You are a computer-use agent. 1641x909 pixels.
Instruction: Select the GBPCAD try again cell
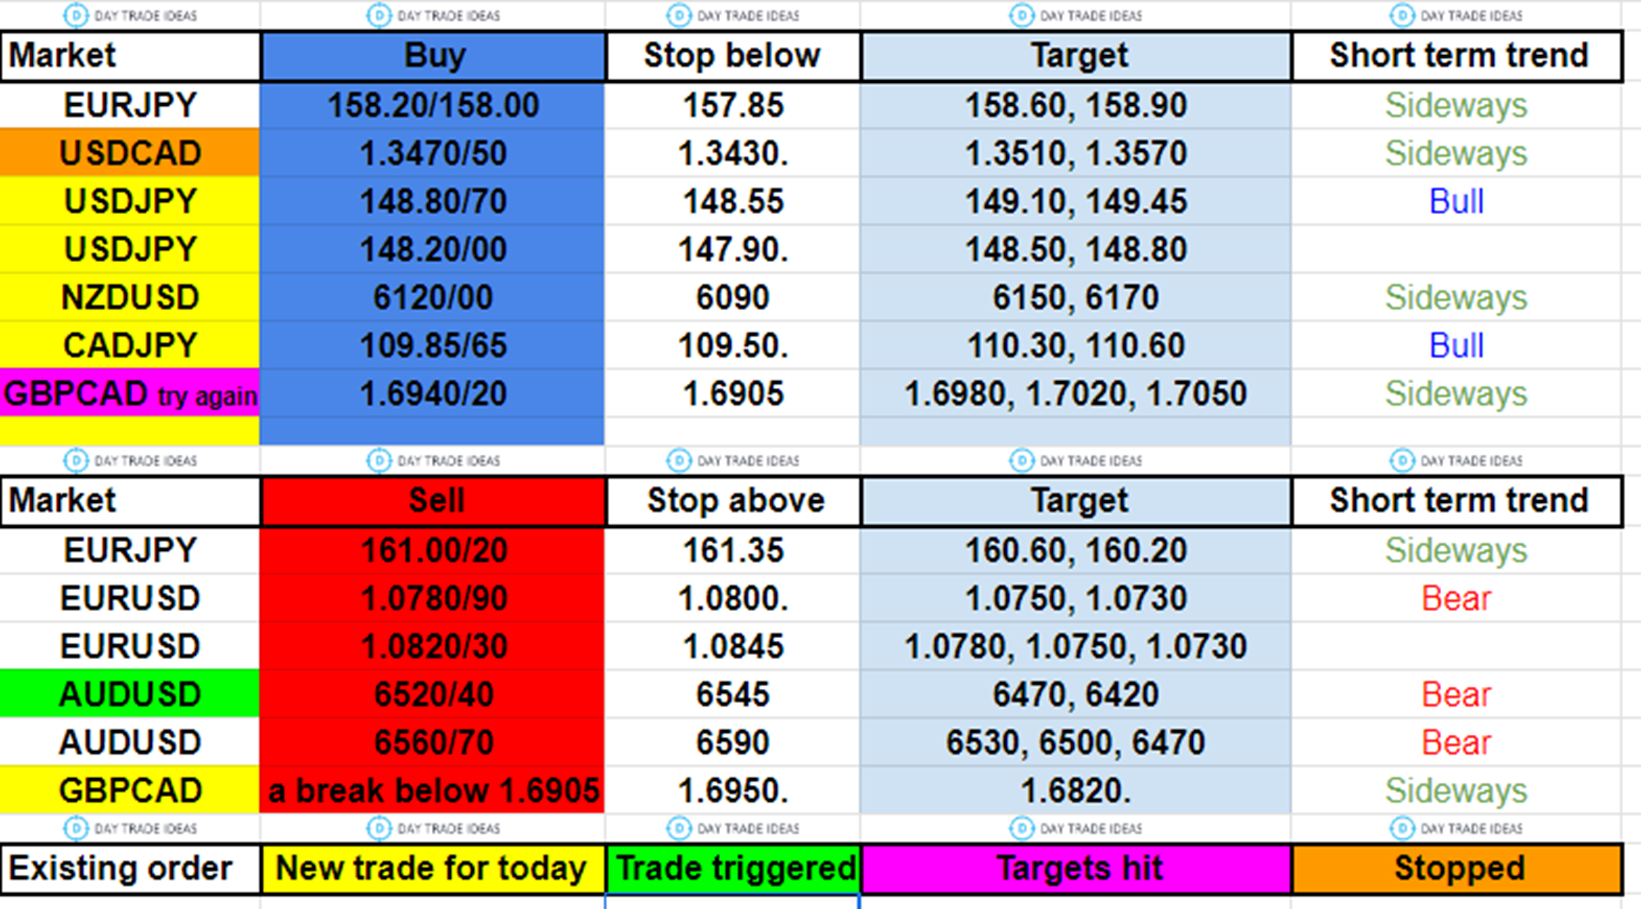point(130,394)
